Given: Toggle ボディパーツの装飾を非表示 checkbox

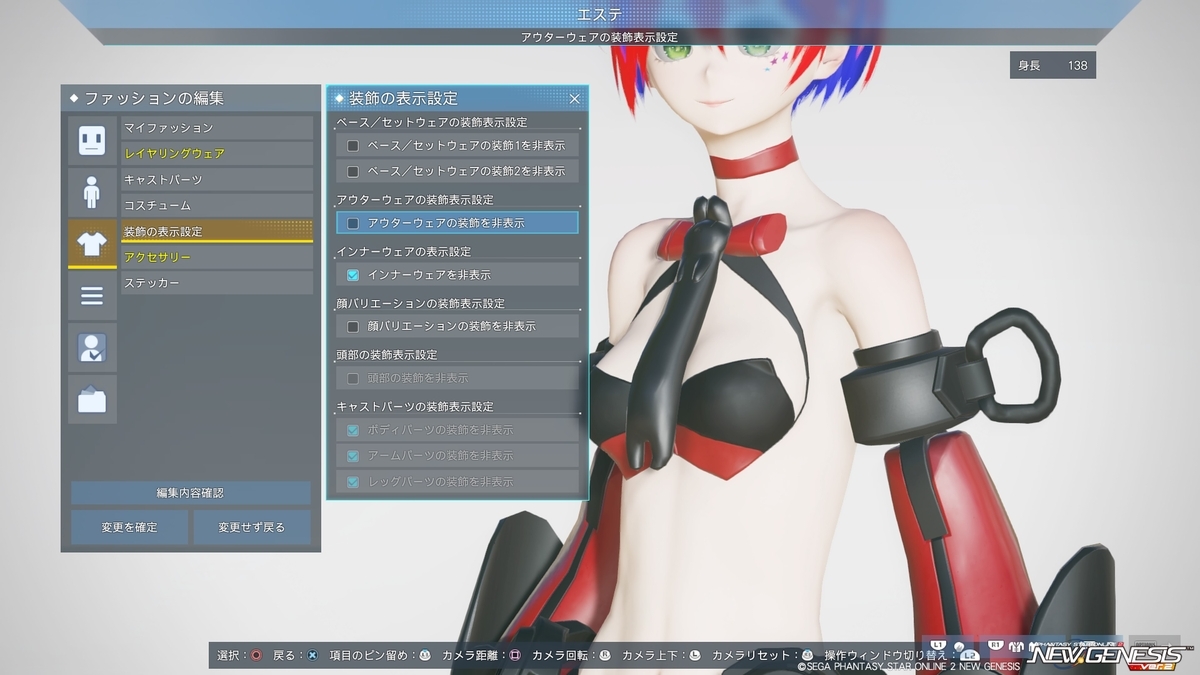Looking at the screenshot, I should click(352, 430).
